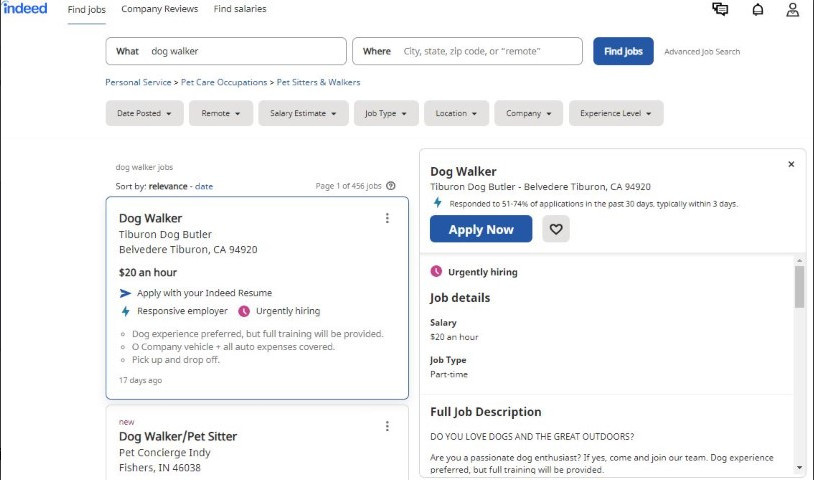This screenshot has height=480, width=814.
Task: Open the Company filter dropdown
Action: tap(528, 113)
